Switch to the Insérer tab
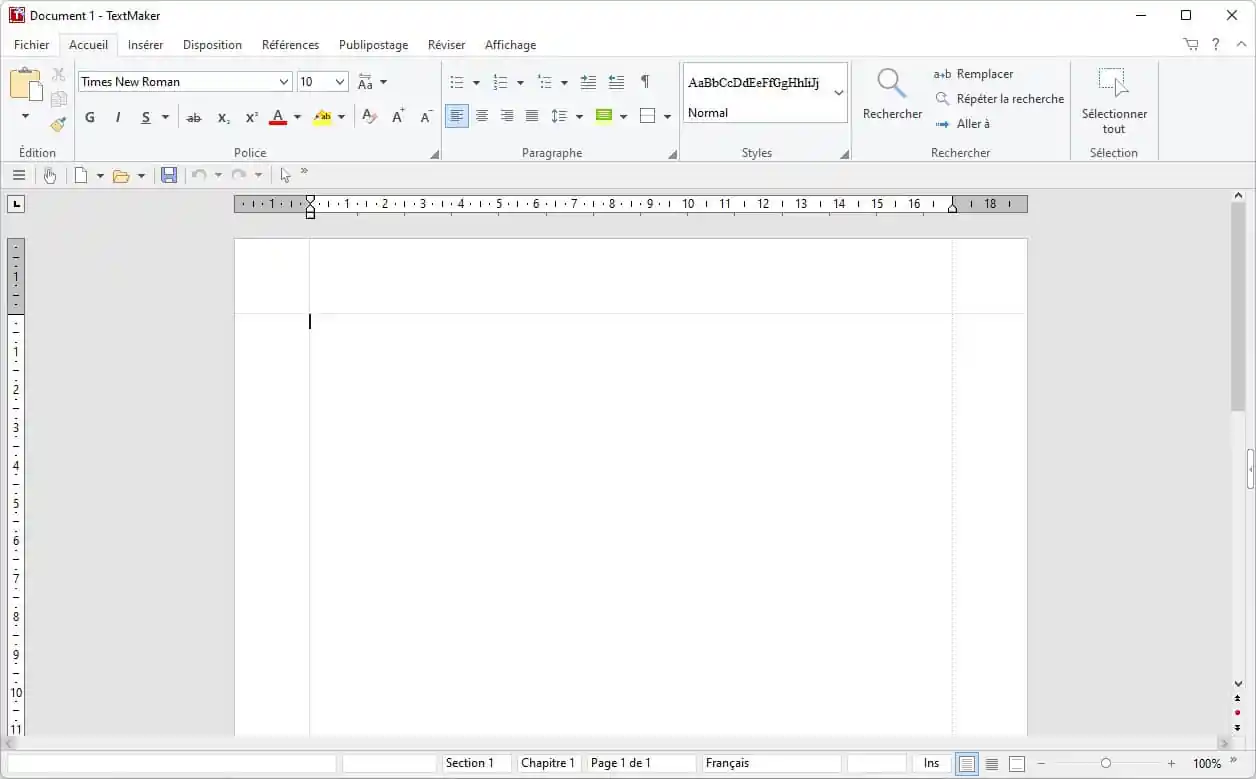The width and height of the screenshot is (1256, 779). pos(146,45)
